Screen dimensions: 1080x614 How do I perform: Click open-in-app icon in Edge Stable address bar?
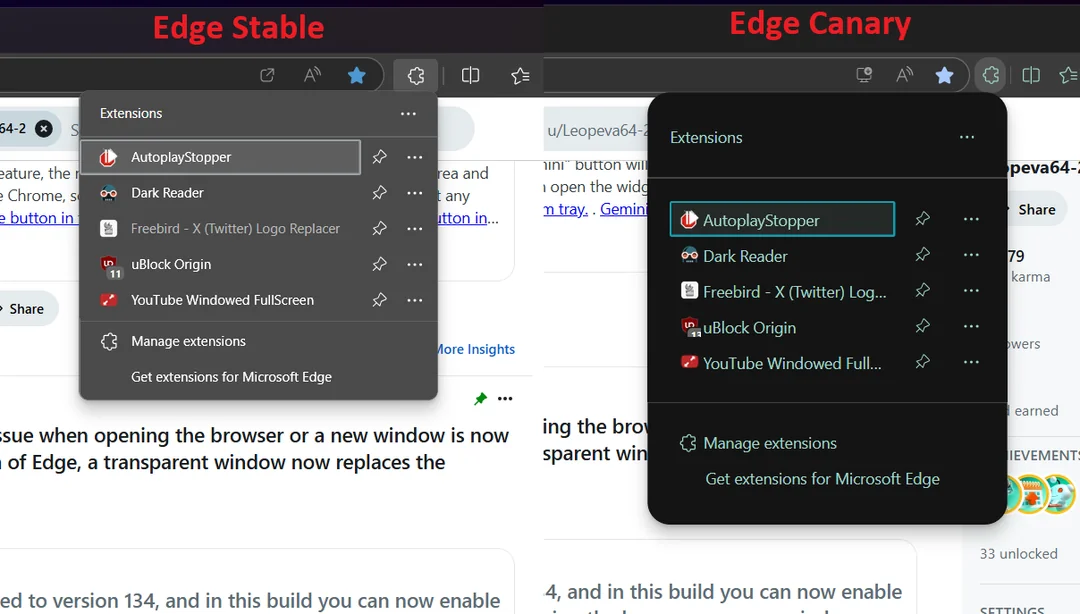point(267,75)
